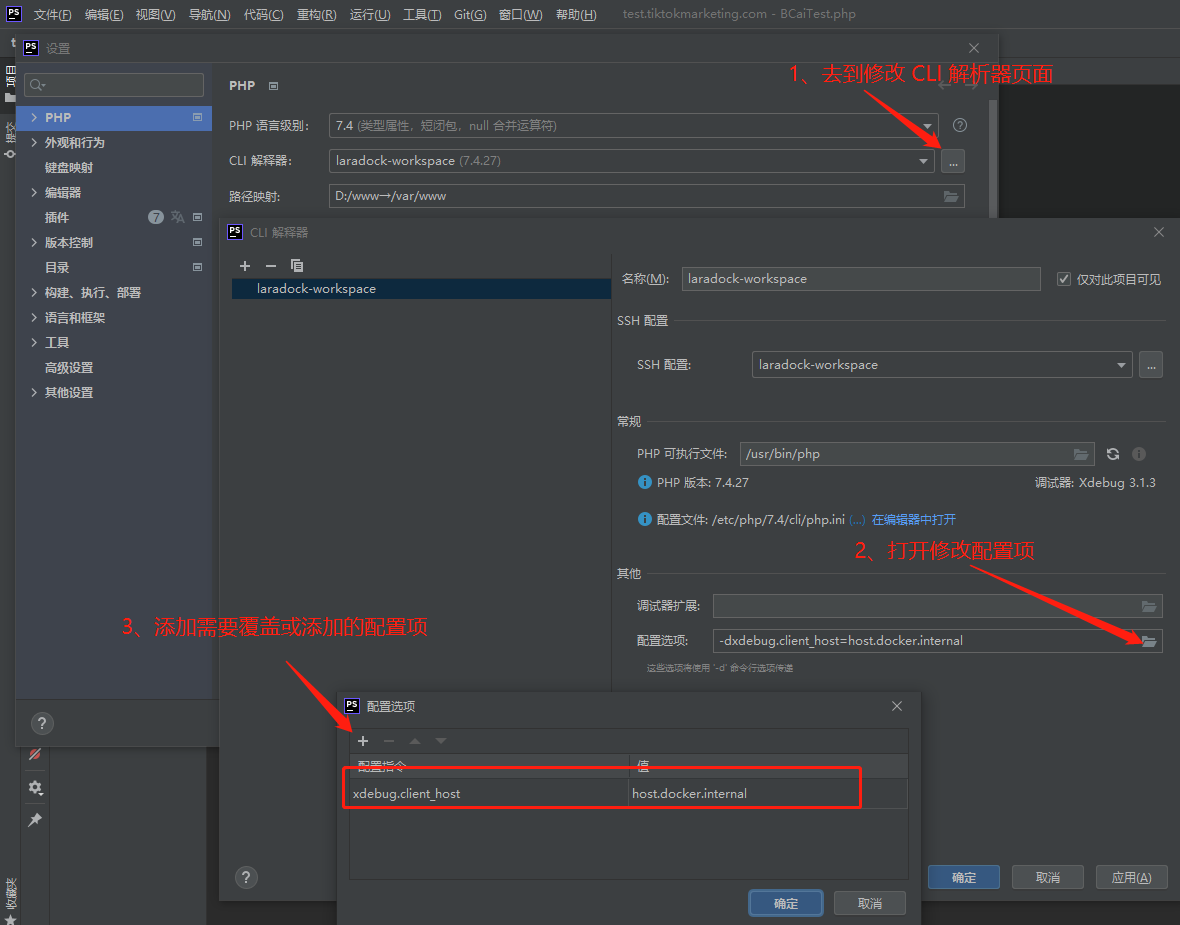Image resolution: width=1180 pixels, height=925 pixels.
Task: Expand Version Control settings node
Action: 34,242
